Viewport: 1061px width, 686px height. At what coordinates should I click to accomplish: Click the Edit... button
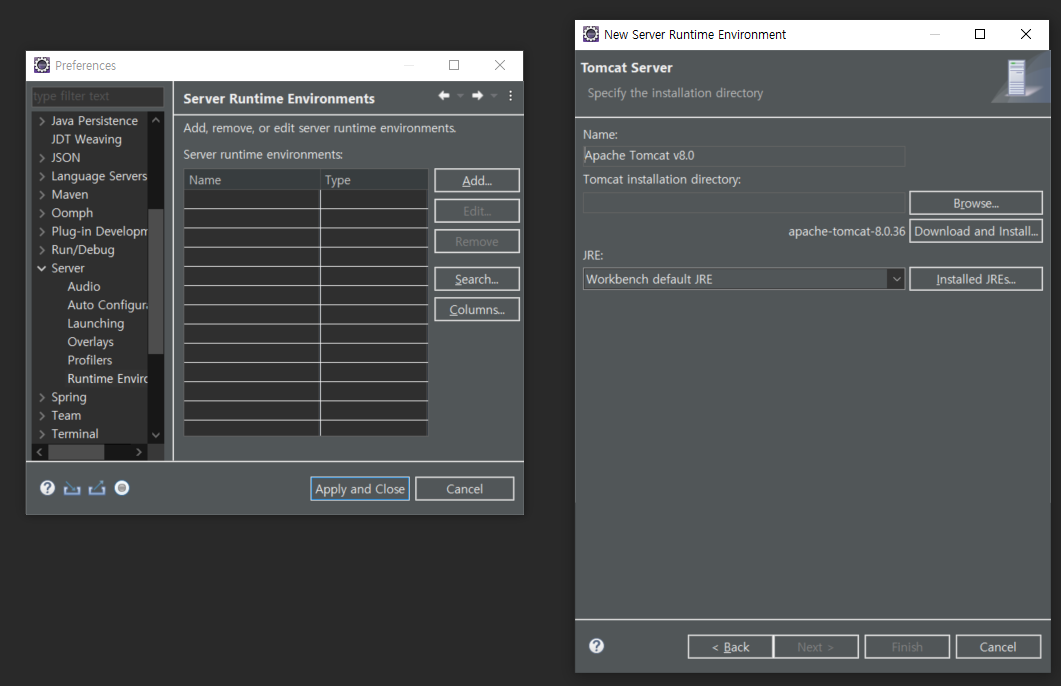(477, 211)
